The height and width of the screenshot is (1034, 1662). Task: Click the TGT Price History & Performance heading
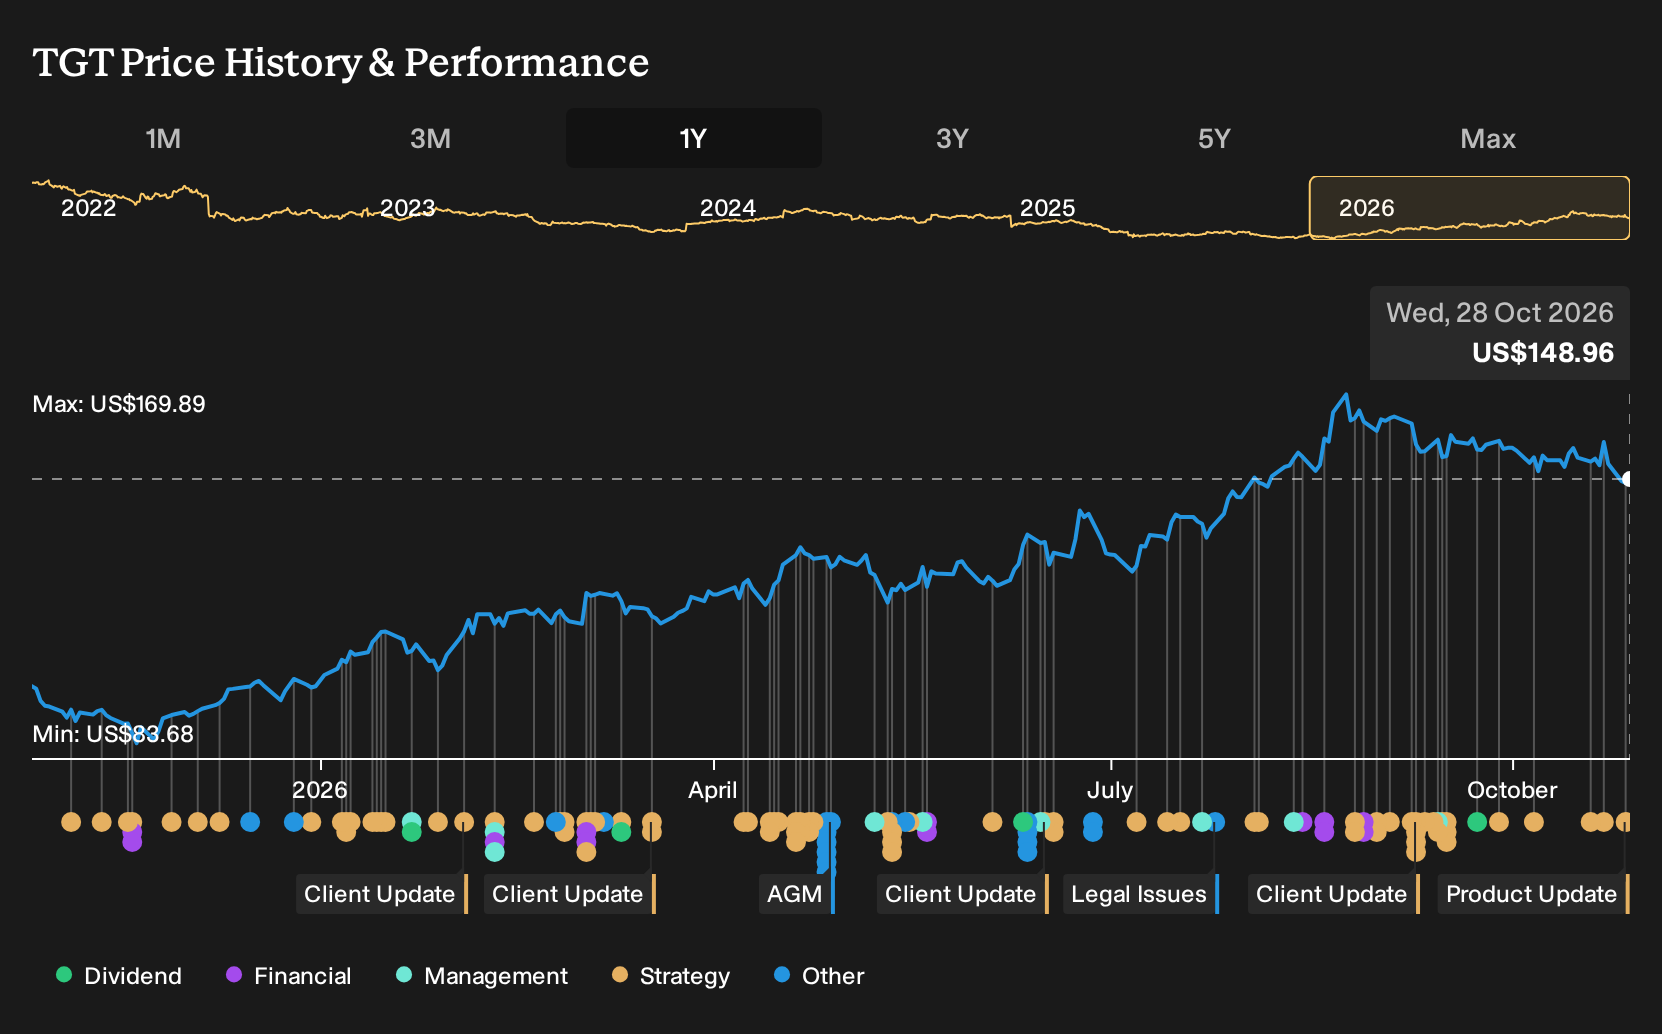[x=341, y=62]
